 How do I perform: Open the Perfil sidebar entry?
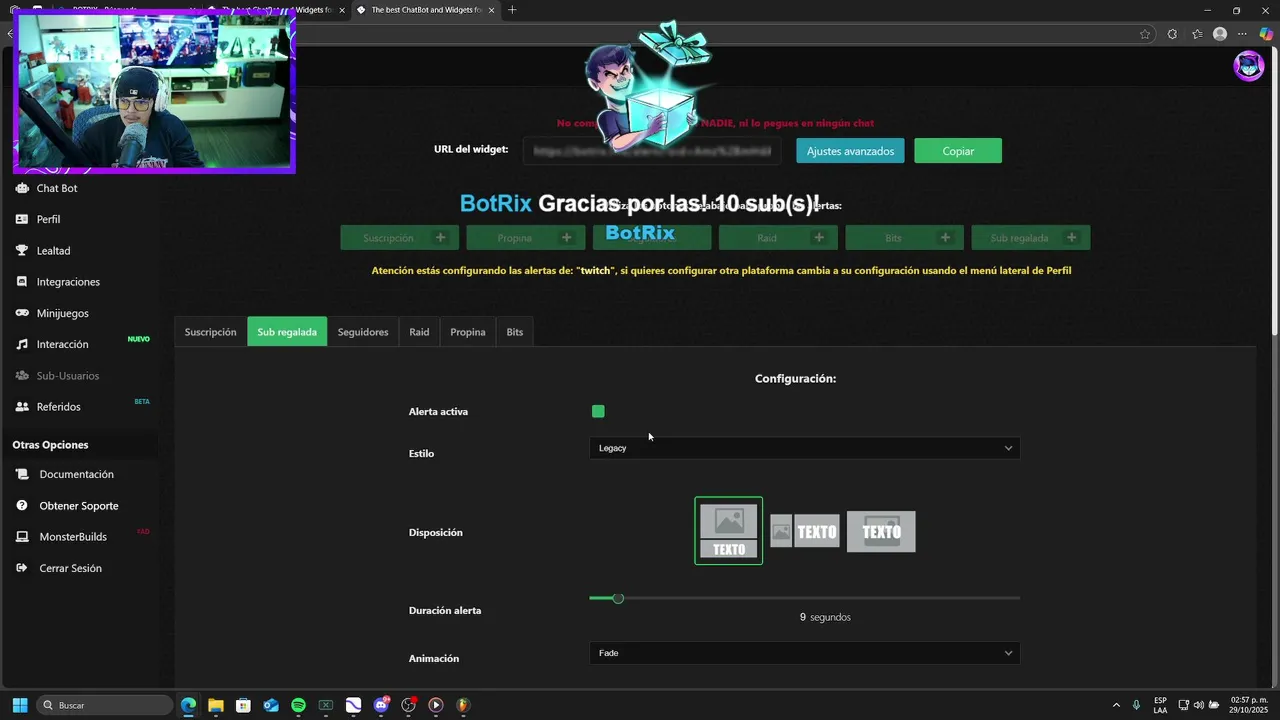48,219
